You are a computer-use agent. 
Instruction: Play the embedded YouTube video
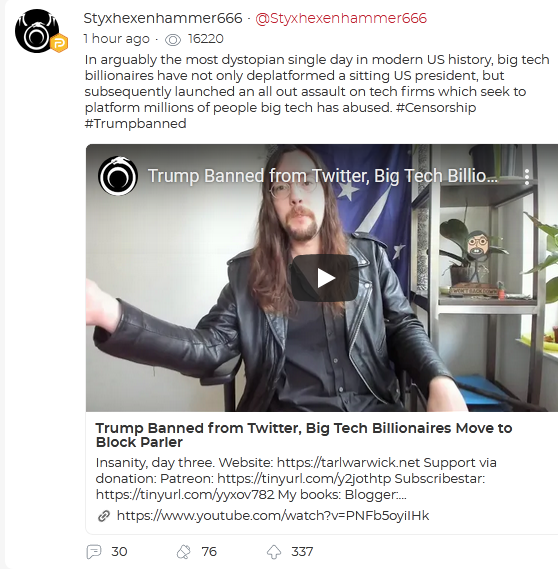click(325, 278)
